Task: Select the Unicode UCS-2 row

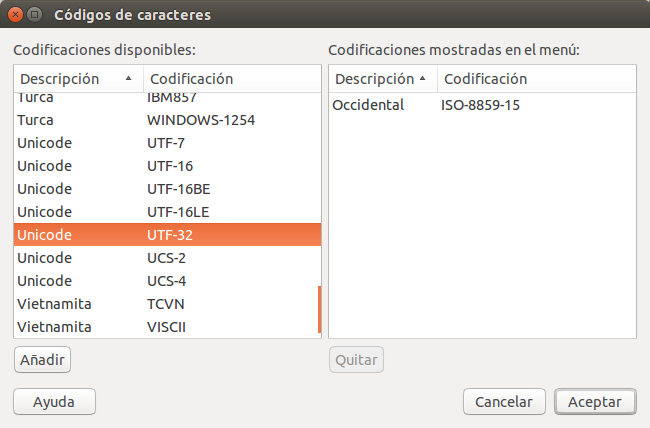Action: (x=166, y=258)
